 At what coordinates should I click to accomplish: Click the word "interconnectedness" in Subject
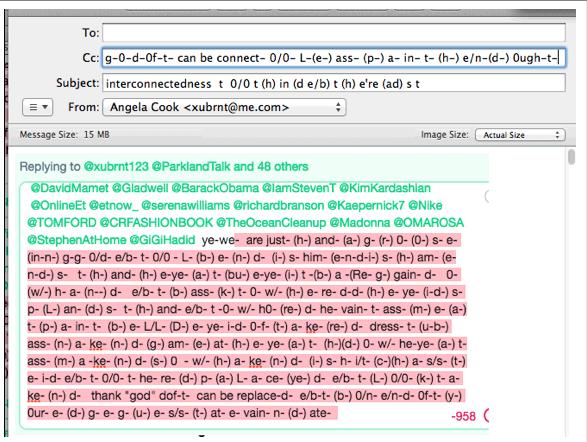[158, 83]
